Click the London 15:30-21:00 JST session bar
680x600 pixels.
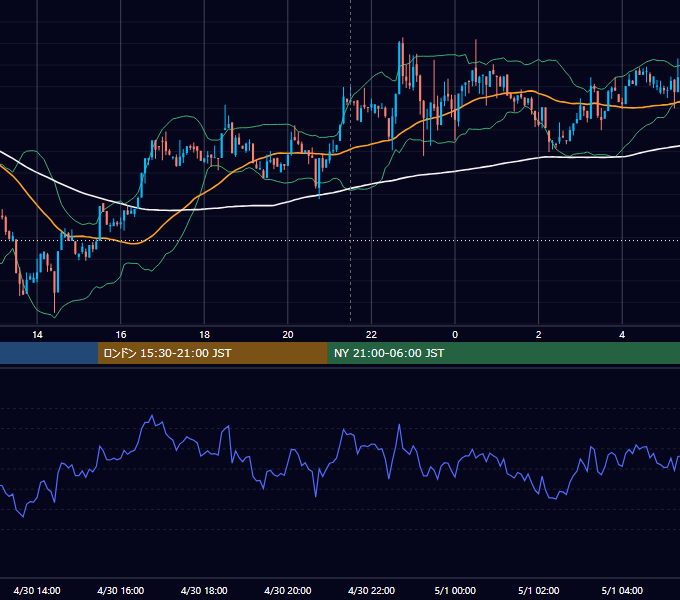(x=212, y=353)
